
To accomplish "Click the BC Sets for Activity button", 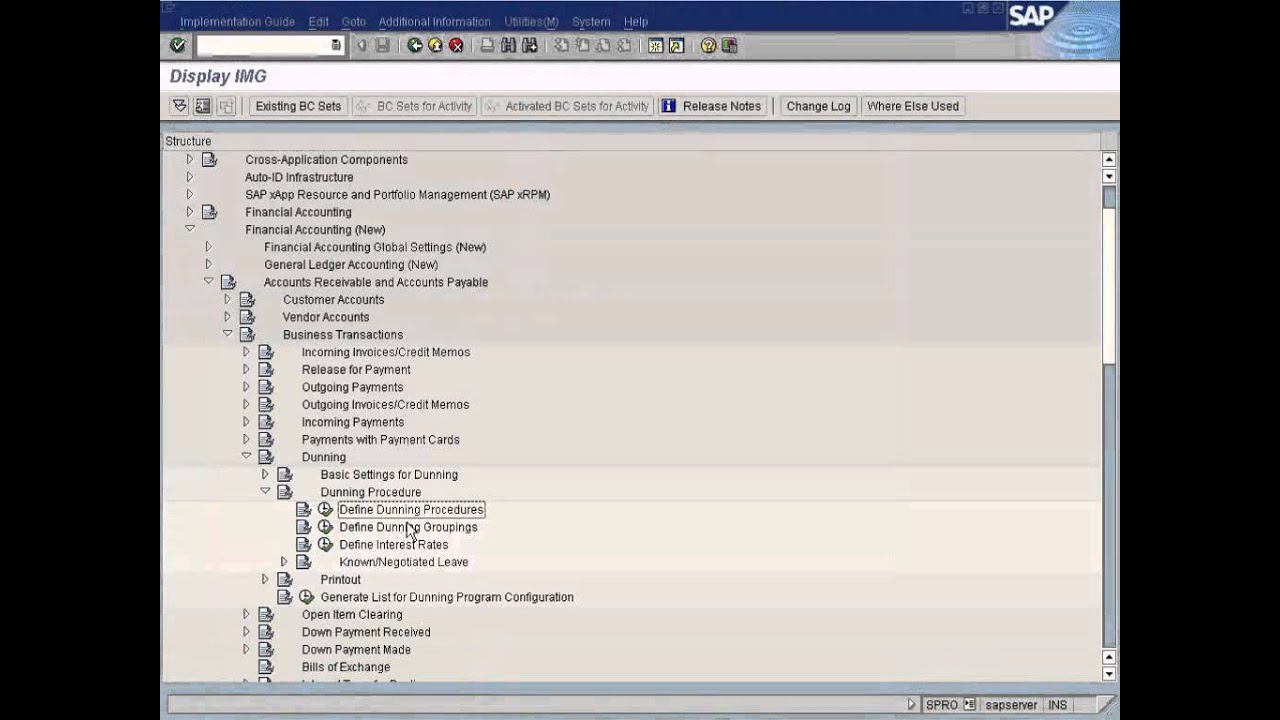I will 414,106.
